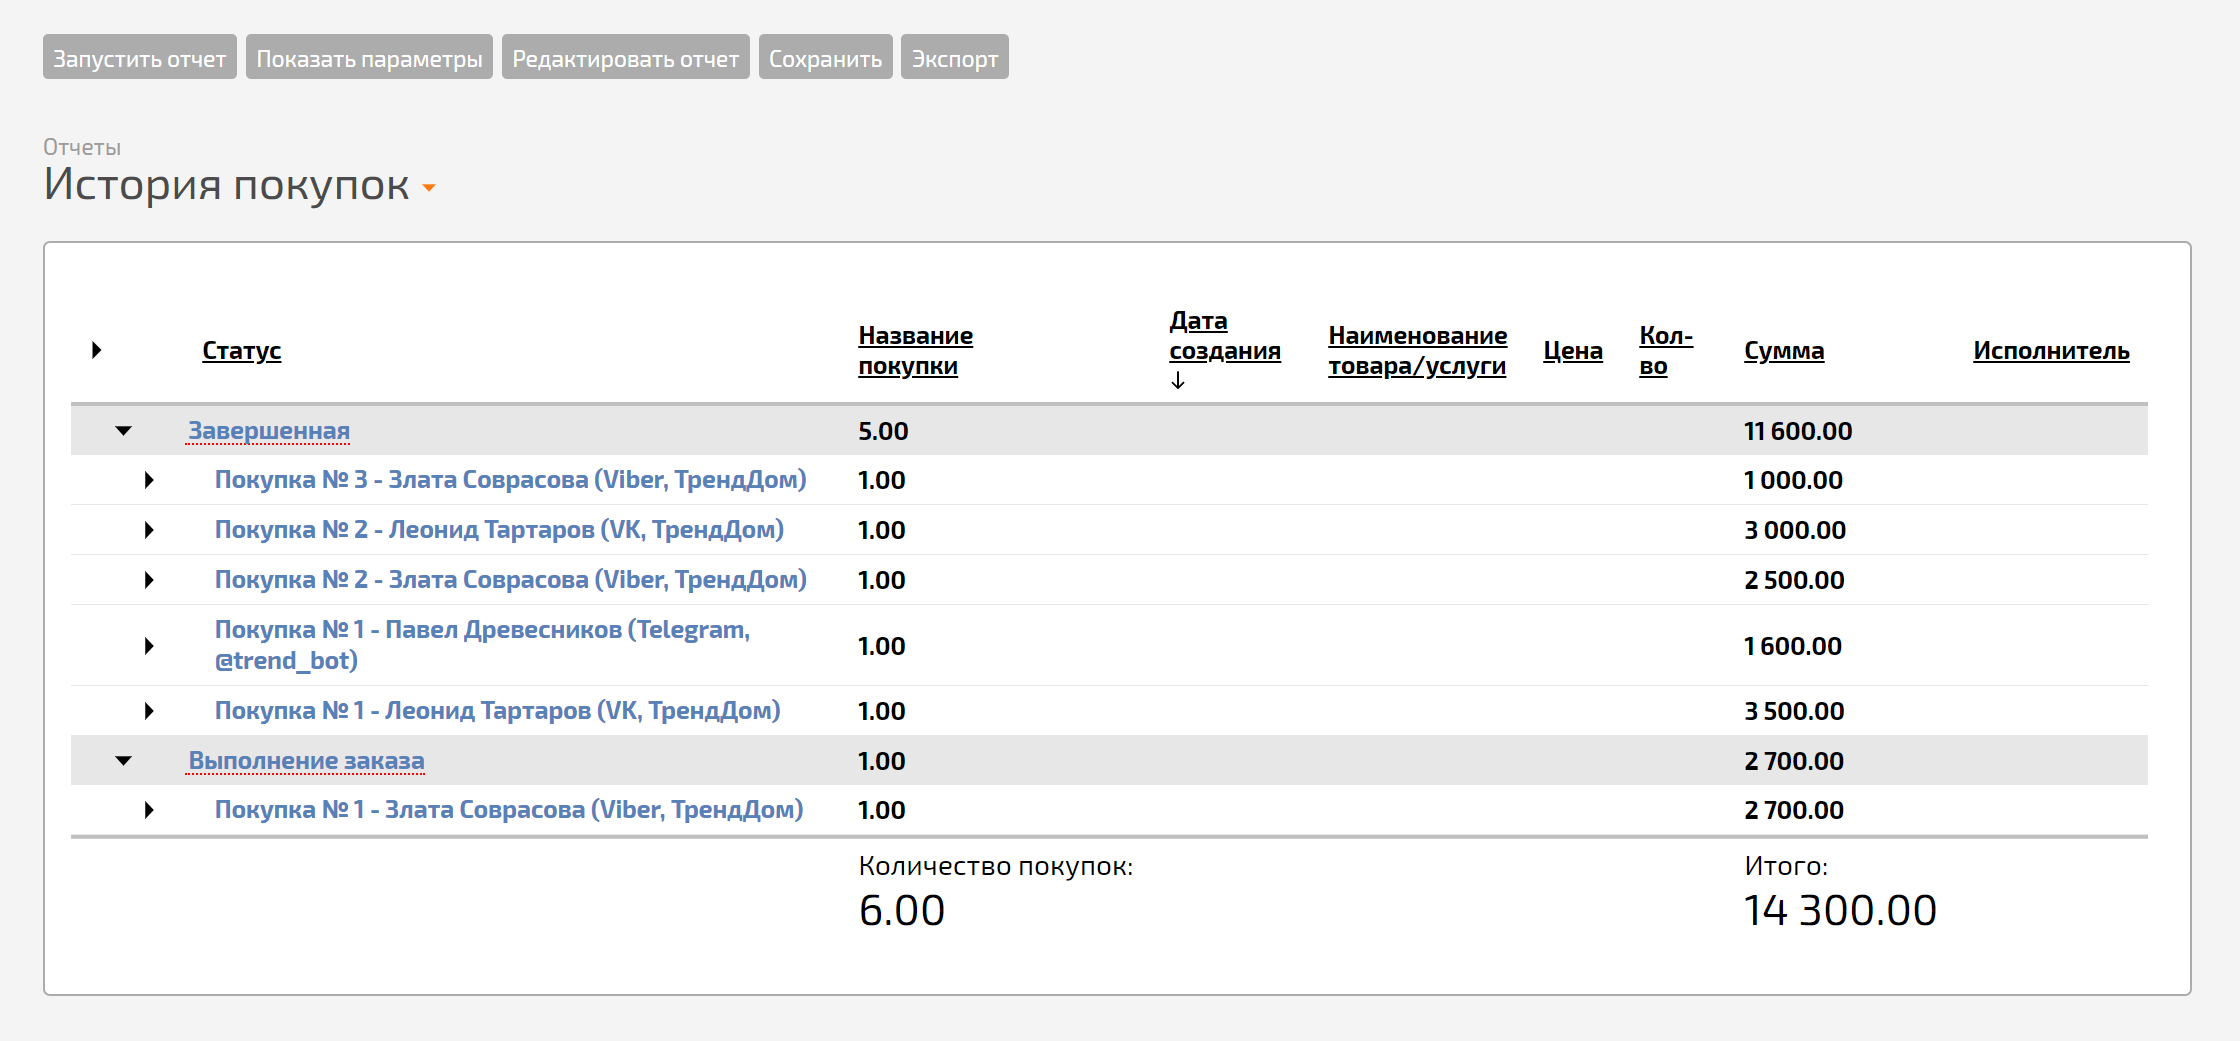Select the 14 300.00 total value
This screenshot has height=1041, width=2240.
1840,911
